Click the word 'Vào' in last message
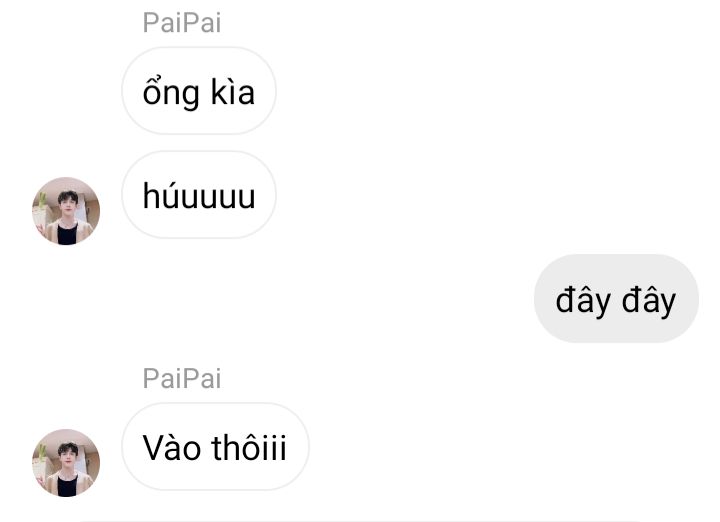Screen dimensions: 720x522 172,448
